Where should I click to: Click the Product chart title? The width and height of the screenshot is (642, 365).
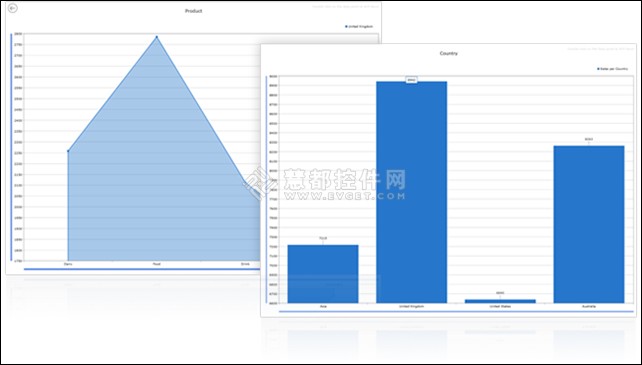(x=194, y=11)
